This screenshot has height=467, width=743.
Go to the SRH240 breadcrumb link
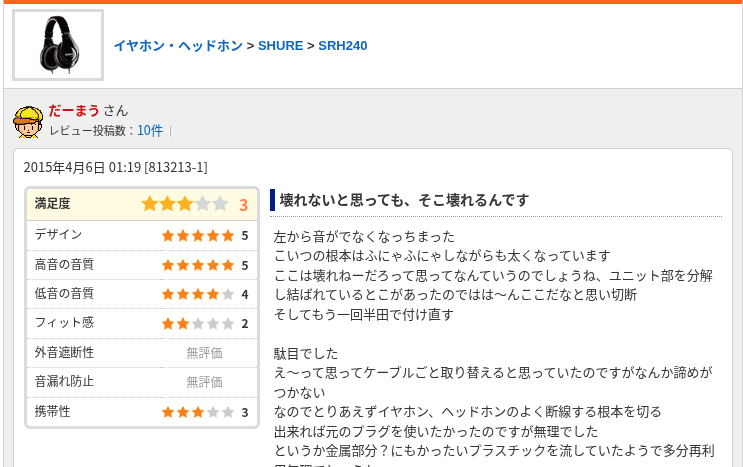coord(343,45)
